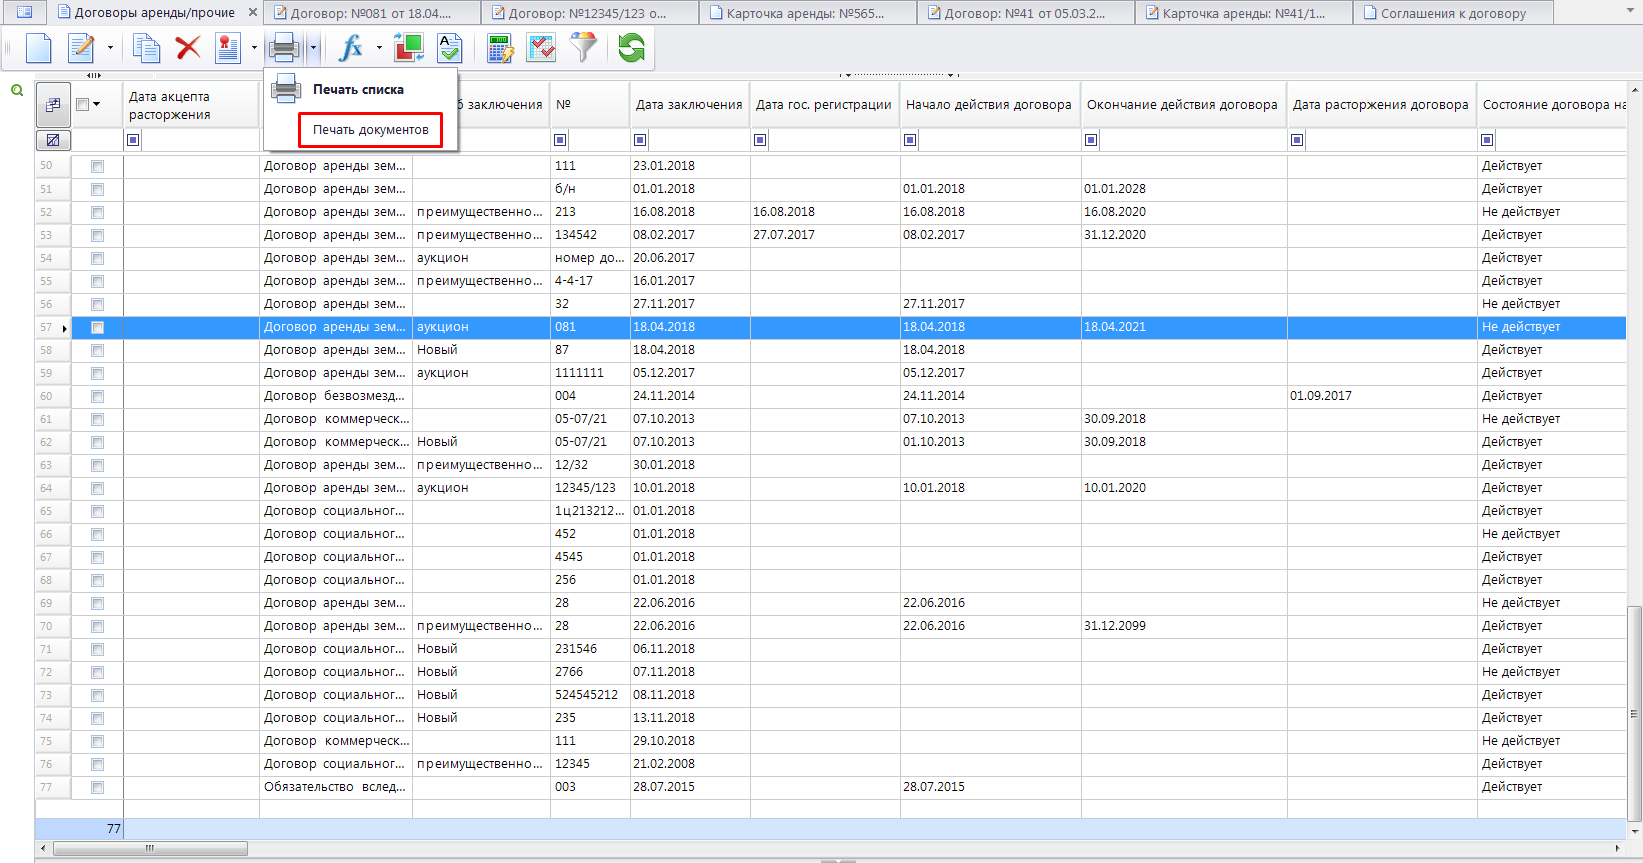This screenshot has width=1643, height=863.
Task: Open filter icon under Начало действия договора column
Action: click(x=910, y=140)
